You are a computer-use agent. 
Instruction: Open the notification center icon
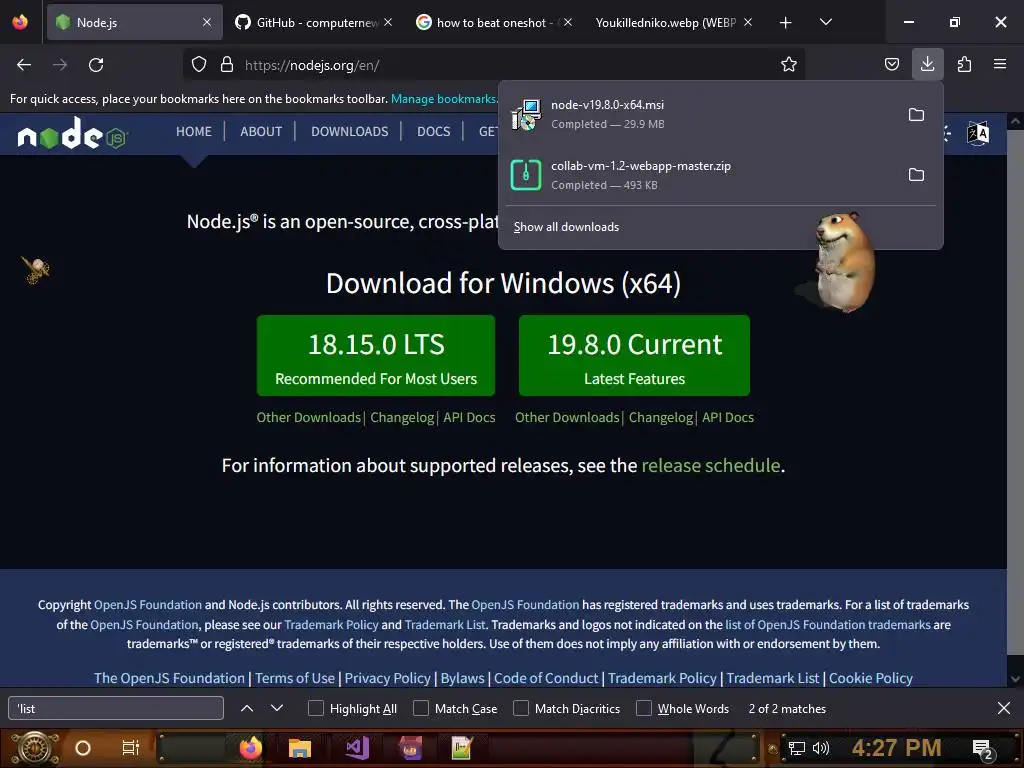(x=982, y=749)
